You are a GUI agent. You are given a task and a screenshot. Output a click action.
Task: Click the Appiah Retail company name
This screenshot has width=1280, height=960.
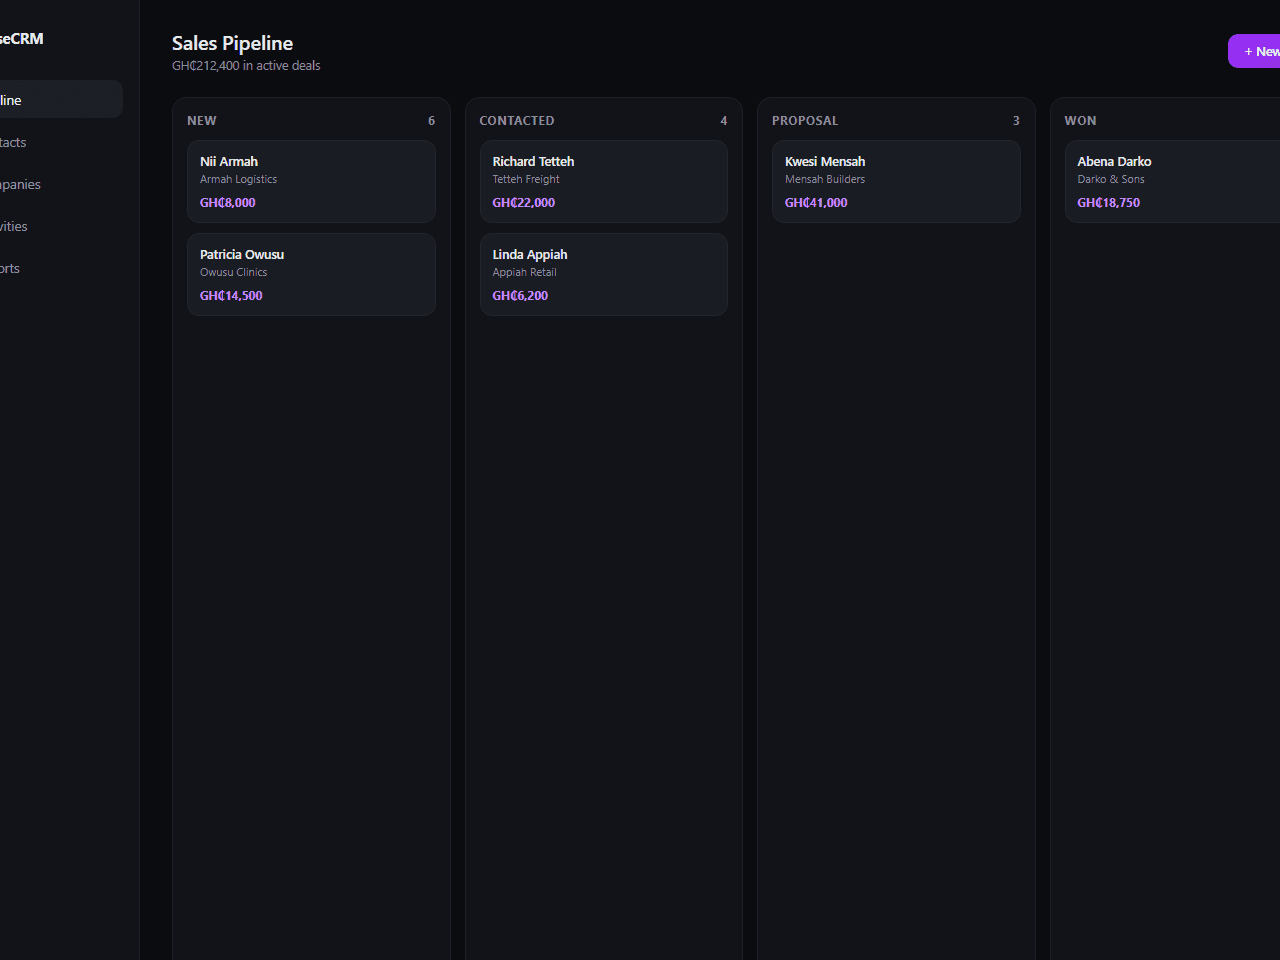[x=524, y=272]
